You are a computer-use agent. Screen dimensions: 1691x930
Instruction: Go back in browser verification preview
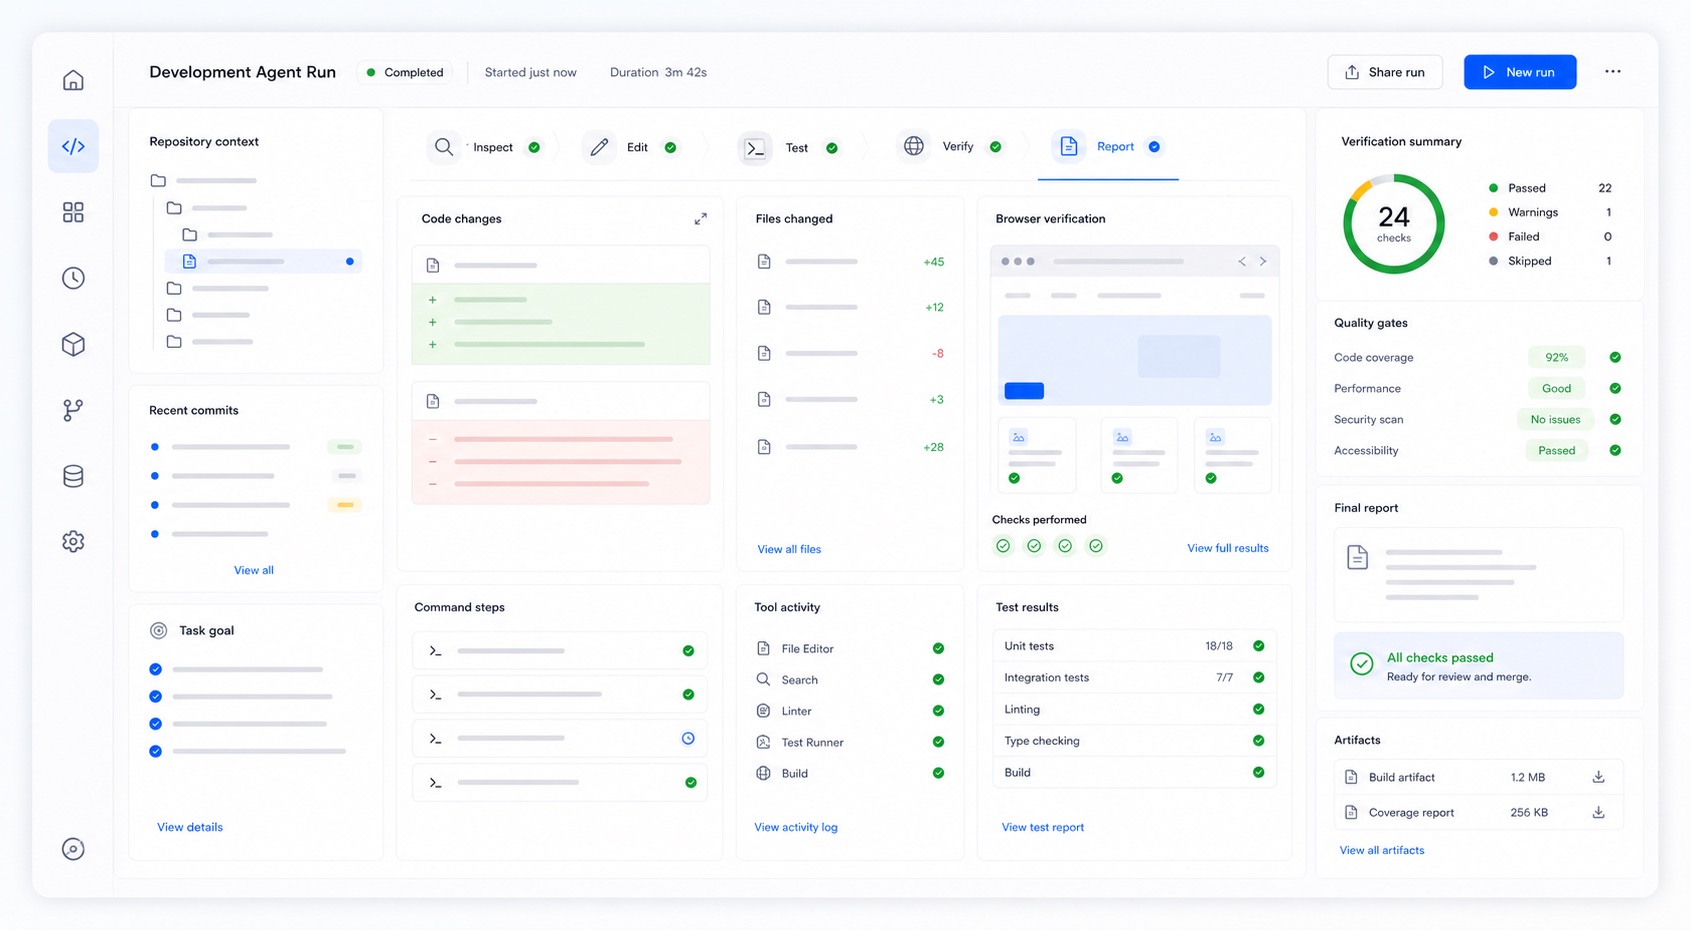[x=1242, y=261]
